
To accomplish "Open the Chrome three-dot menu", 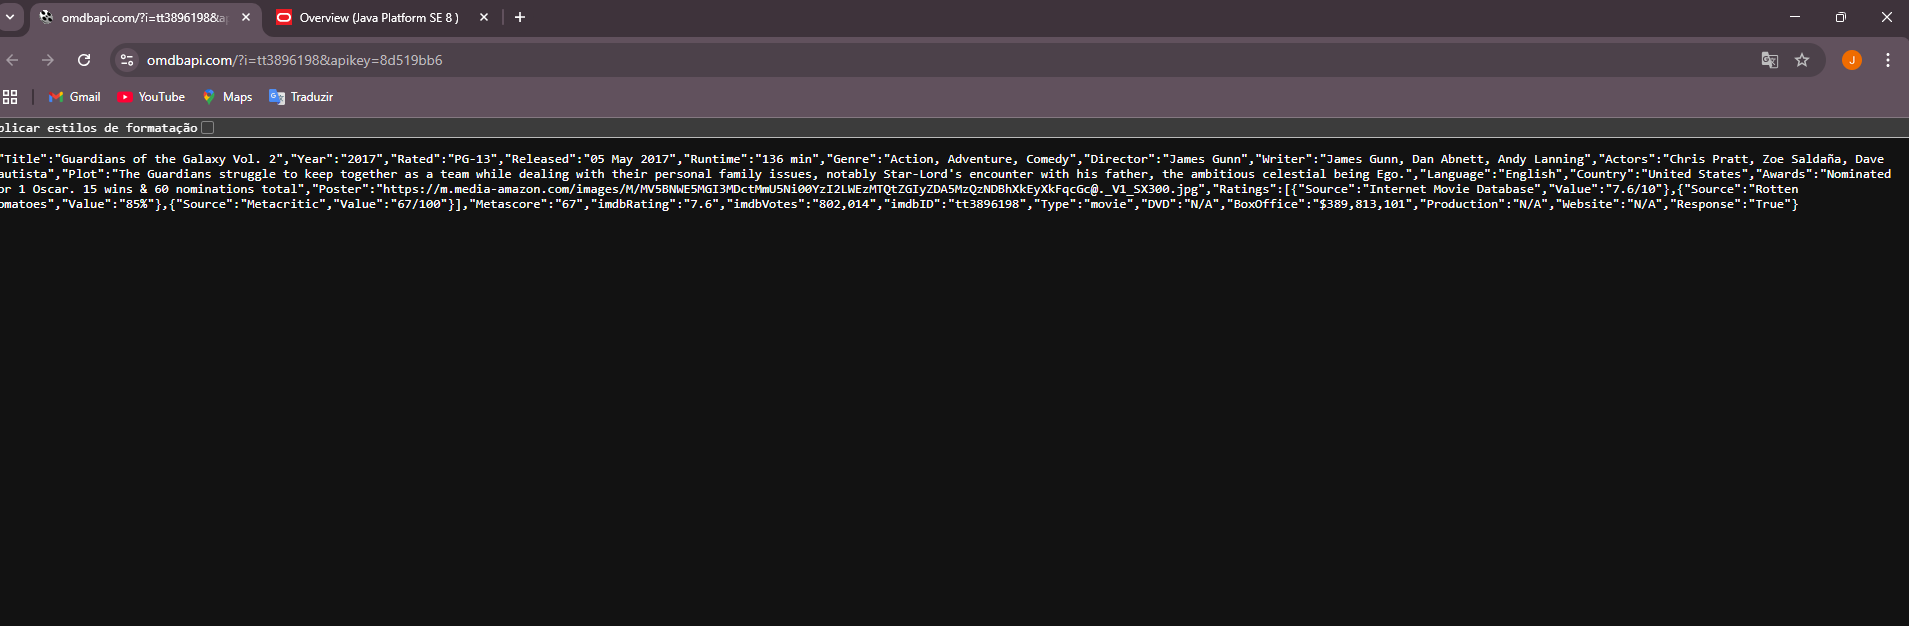I will (1888, 60).
